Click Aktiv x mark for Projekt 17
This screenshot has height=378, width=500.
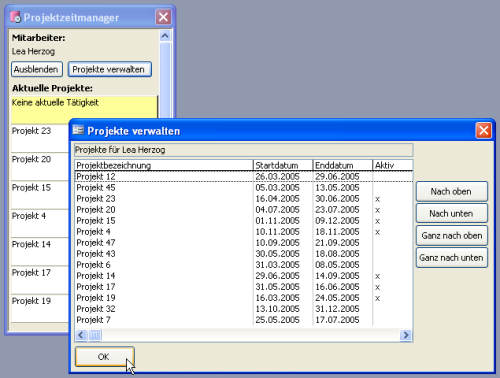point(377,287)
